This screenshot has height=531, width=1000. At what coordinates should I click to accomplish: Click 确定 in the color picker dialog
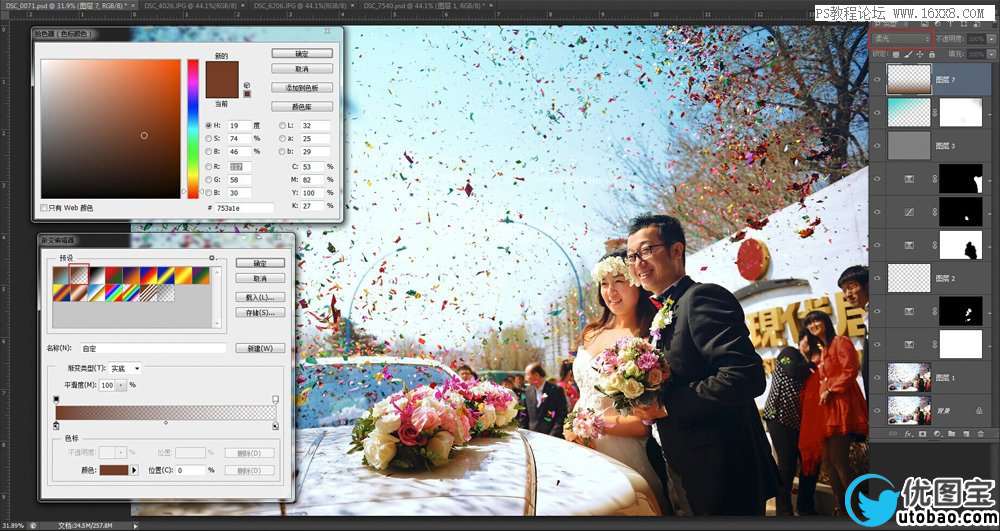pyautogui.click(x=302, y=54)
